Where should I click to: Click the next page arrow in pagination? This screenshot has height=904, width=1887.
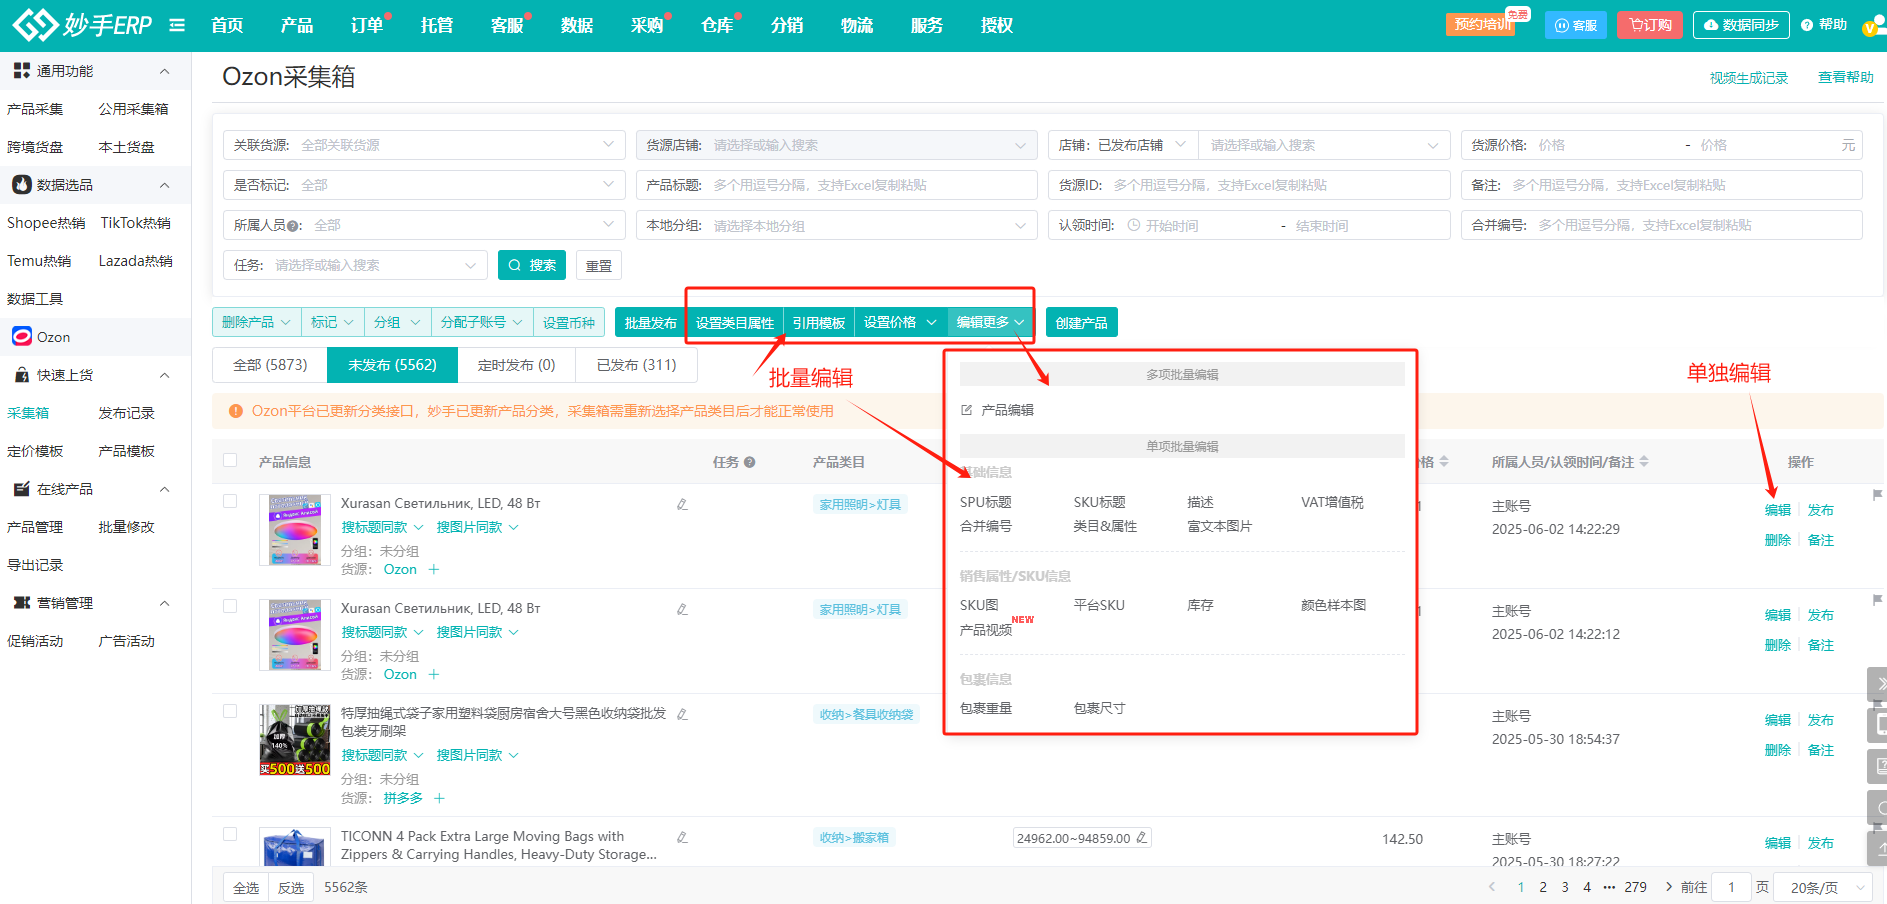[x=1668, y=887]
